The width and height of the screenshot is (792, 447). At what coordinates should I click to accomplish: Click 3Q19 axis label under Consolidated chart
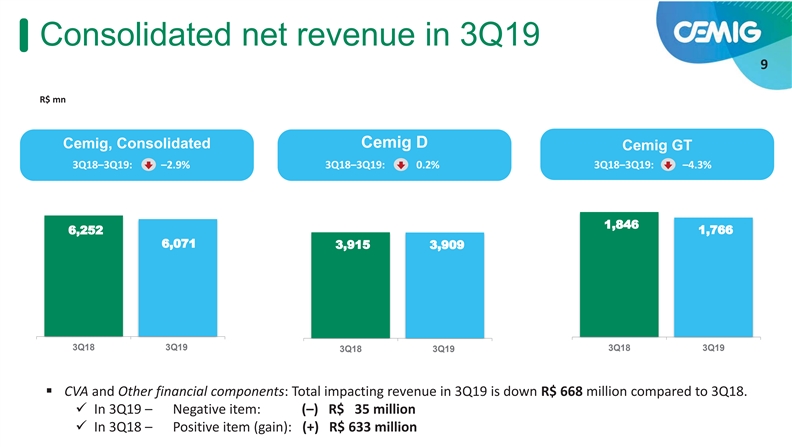[176, 347]
